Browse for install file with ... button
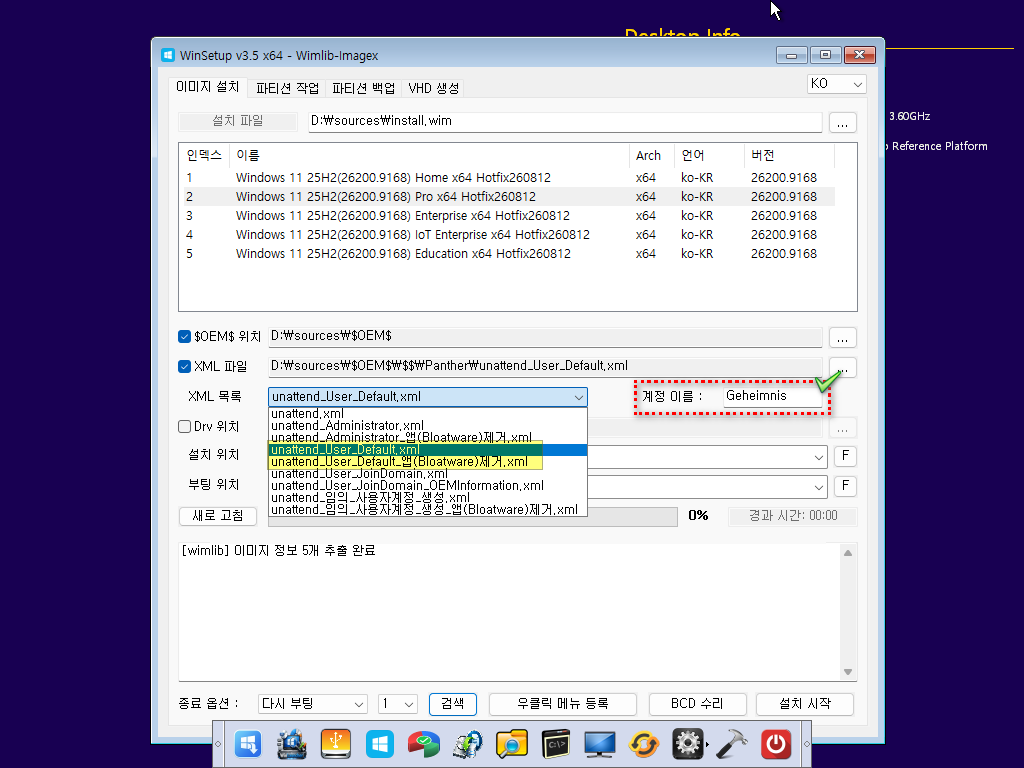Viewport: 1024px width, 768px height. 842,123
